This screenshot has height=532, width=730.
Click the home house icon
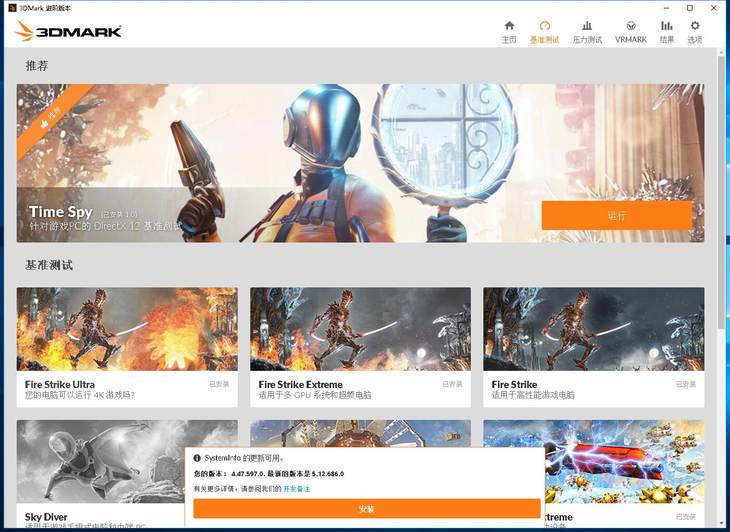pos(509,25)
